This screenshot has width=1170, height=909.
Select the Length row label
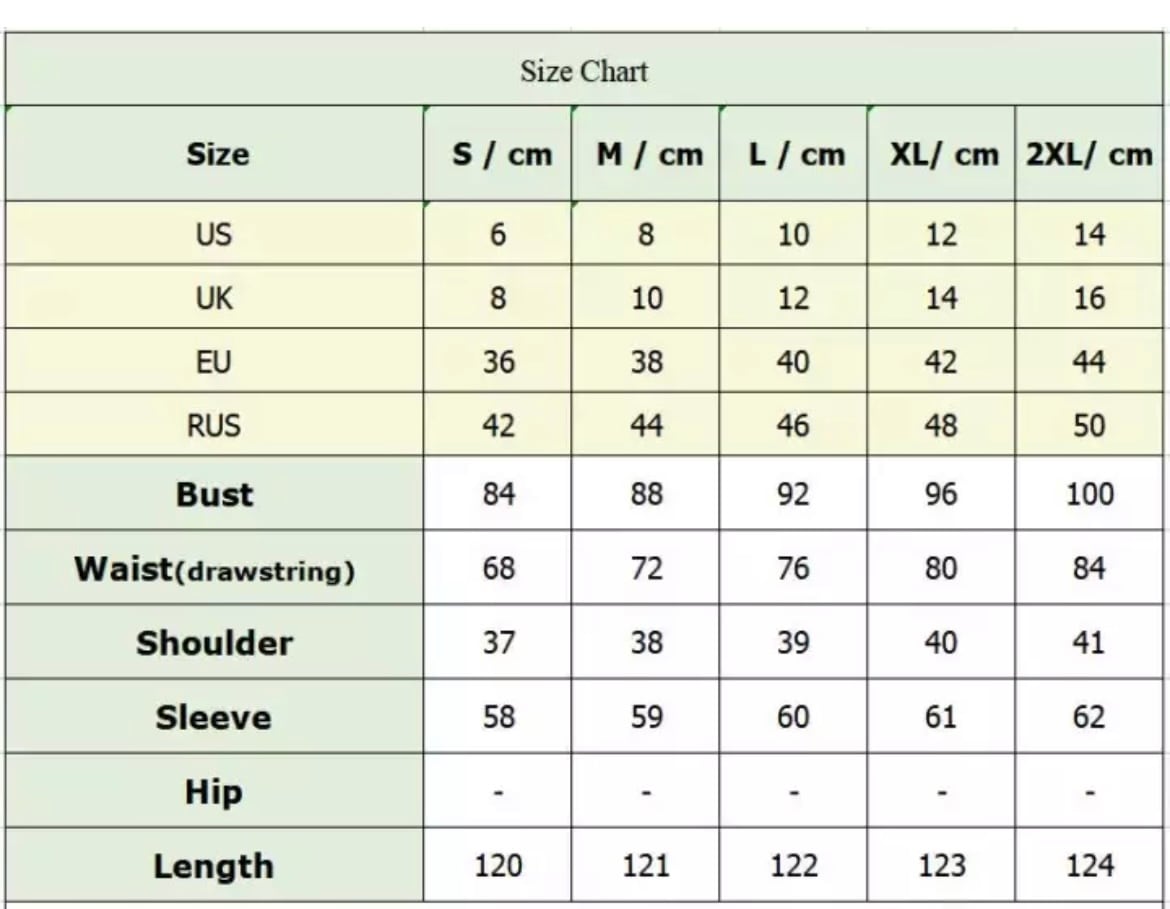coord(215,865)
